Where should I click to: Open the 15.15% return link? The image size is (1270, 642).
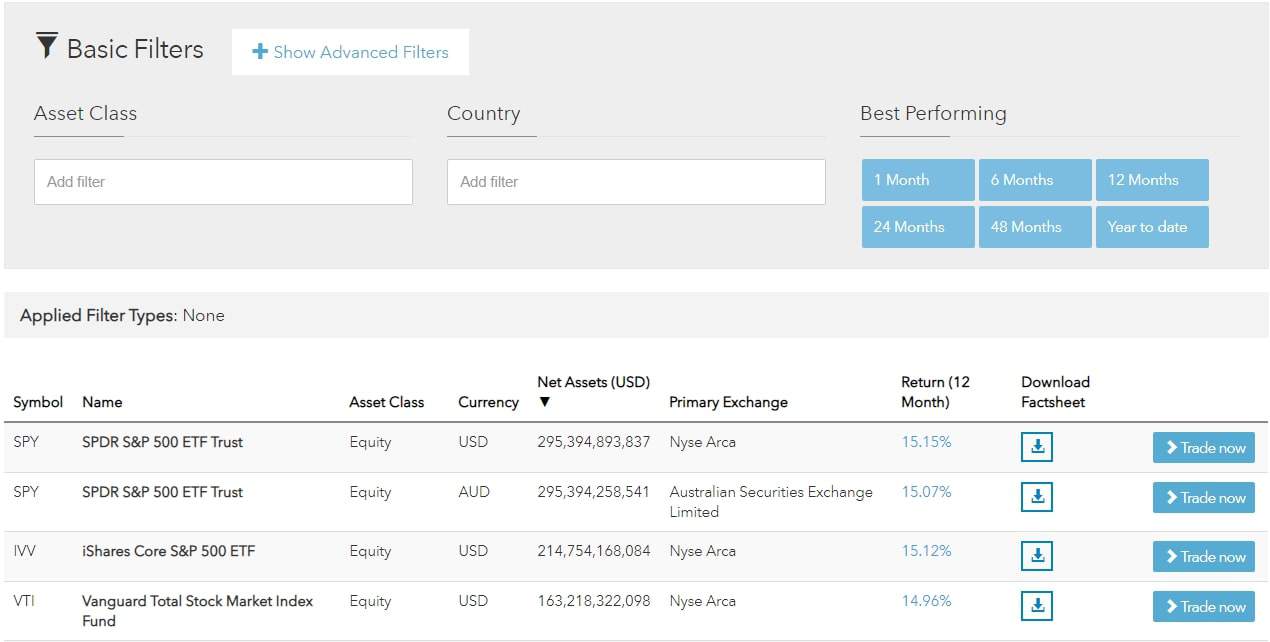tap(926, 442)
